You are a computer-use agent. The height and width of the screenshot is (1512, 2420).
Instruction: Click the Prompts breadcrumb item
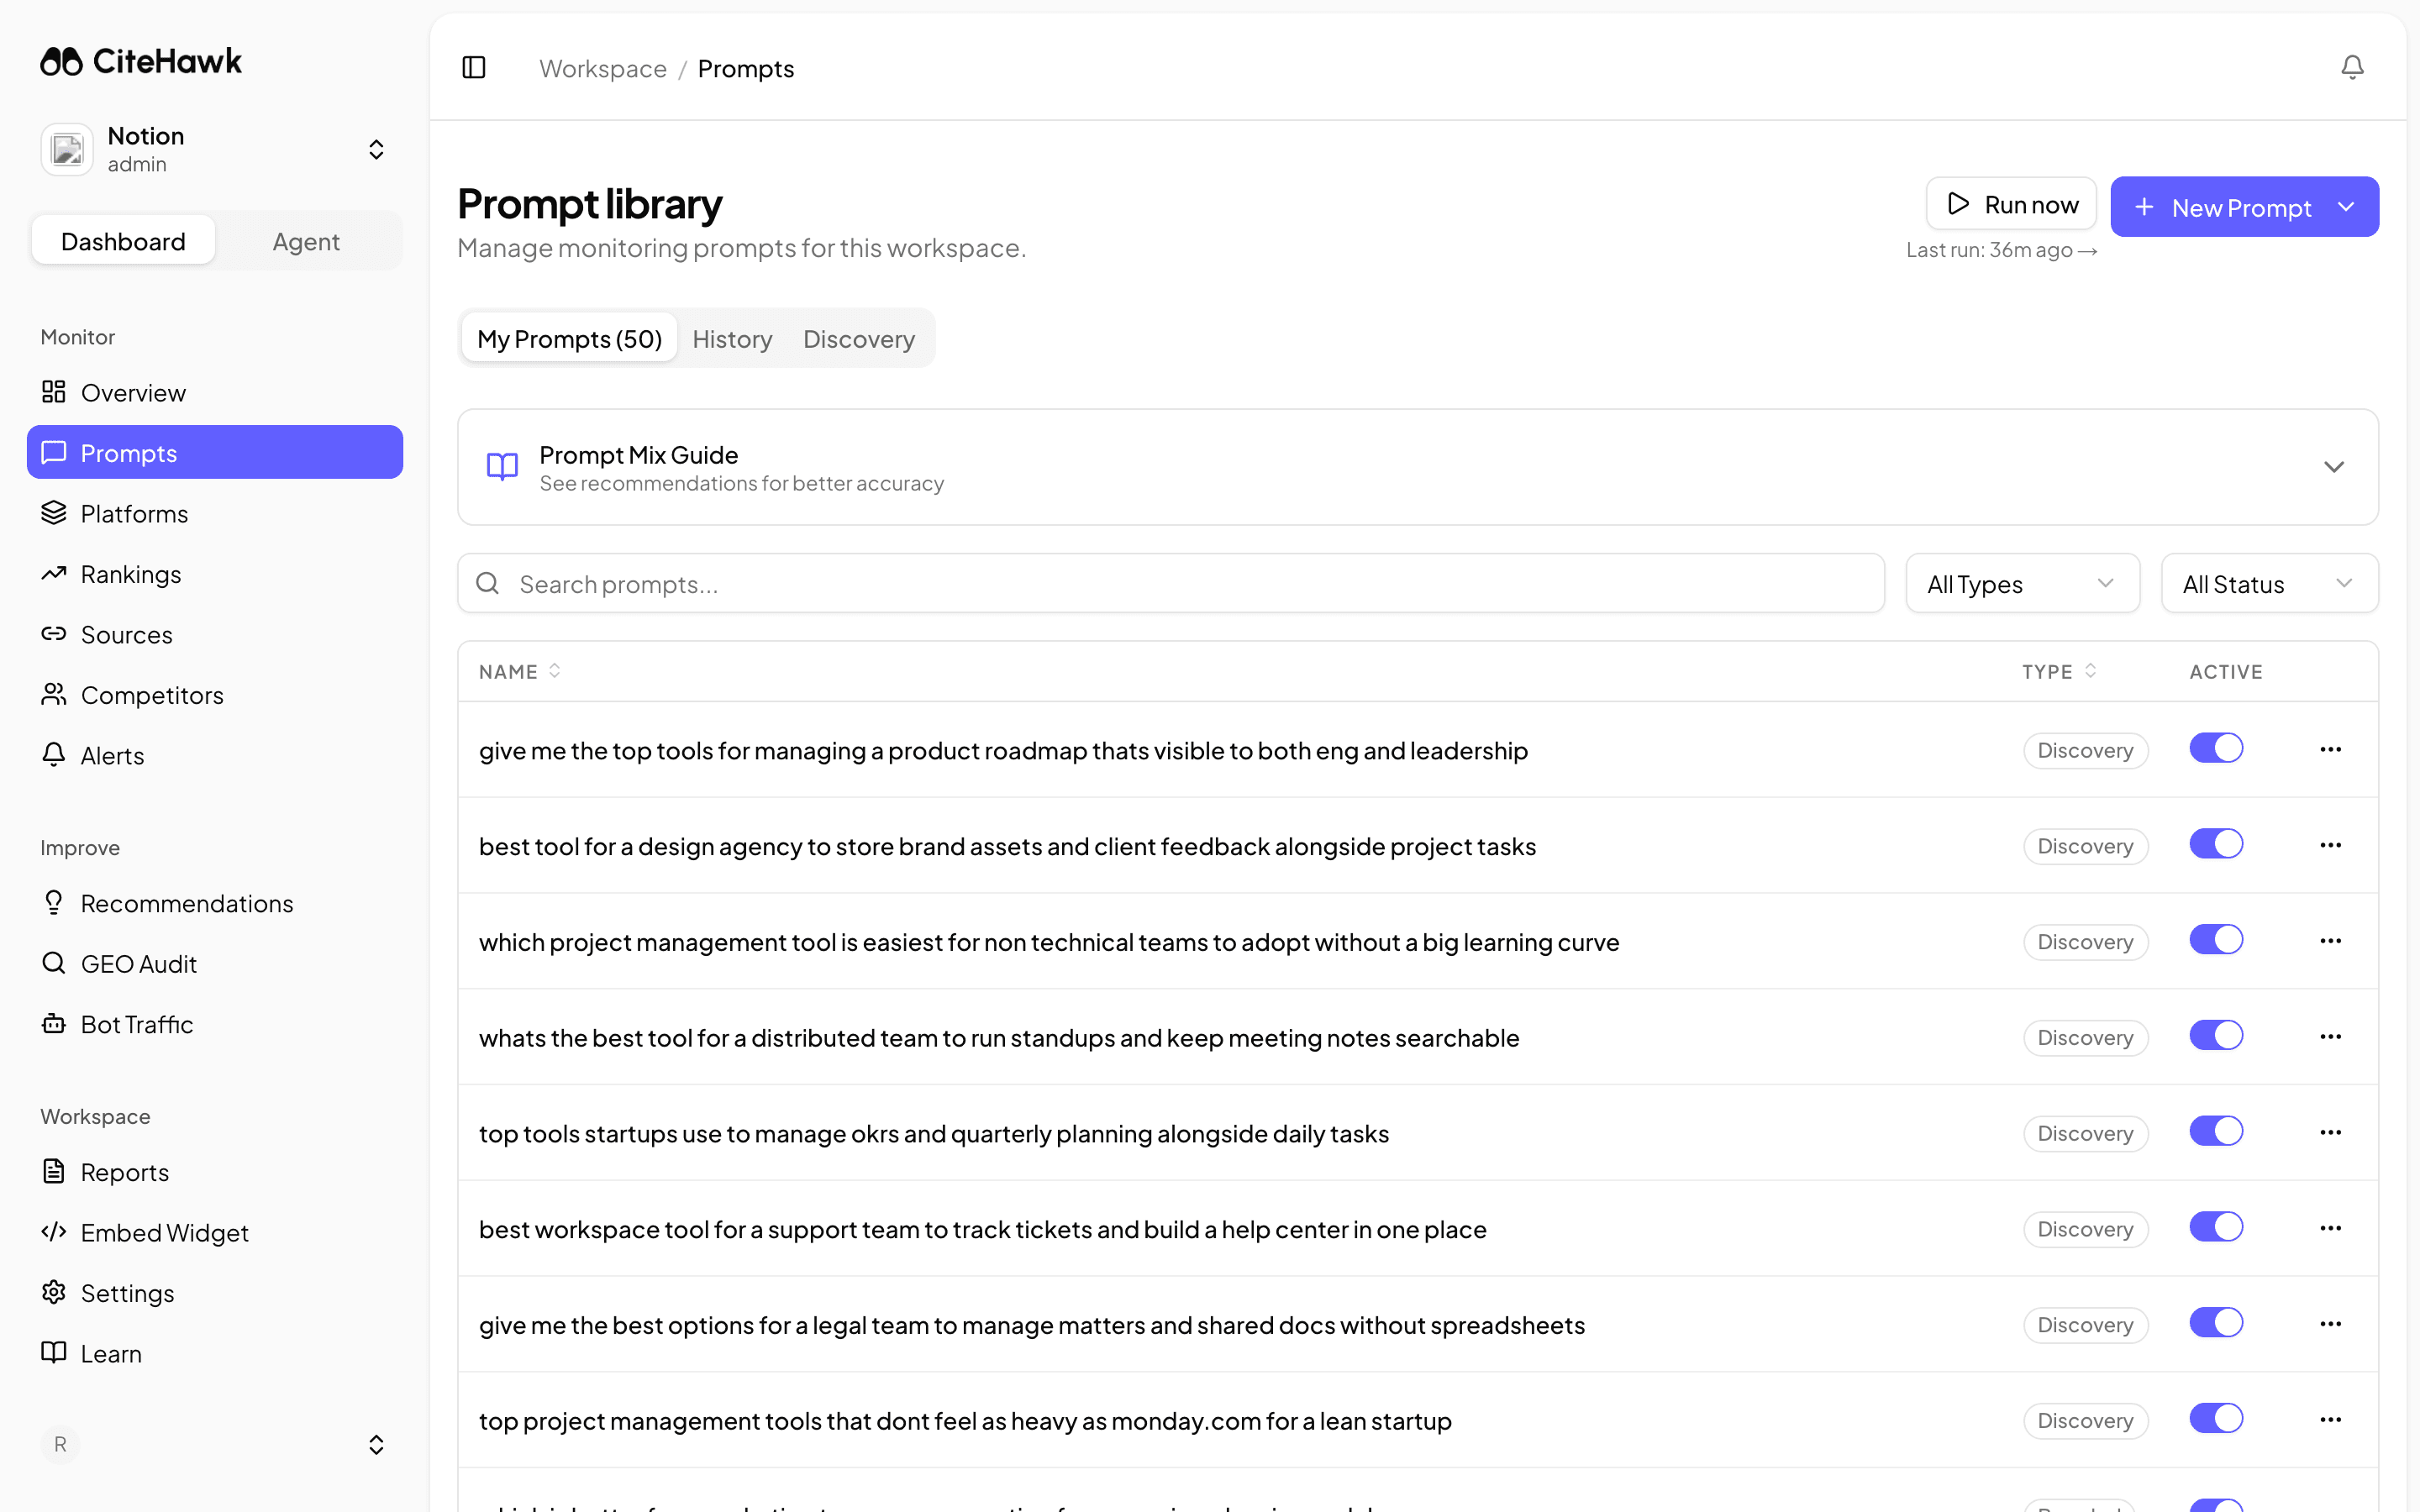746,68
